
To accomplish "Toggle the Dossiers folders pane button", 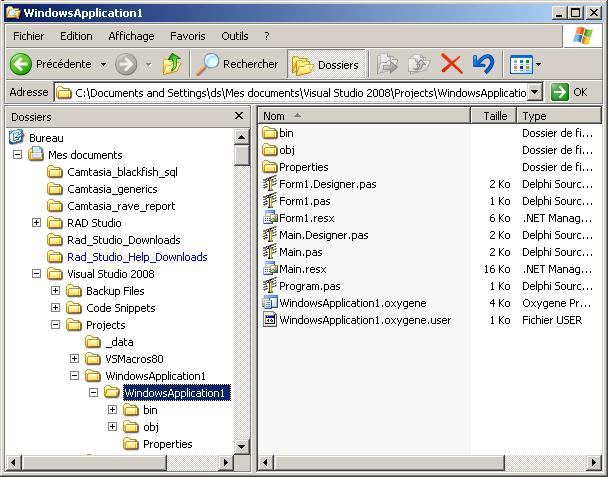I will pyautogui.click(x=326, y=64).
